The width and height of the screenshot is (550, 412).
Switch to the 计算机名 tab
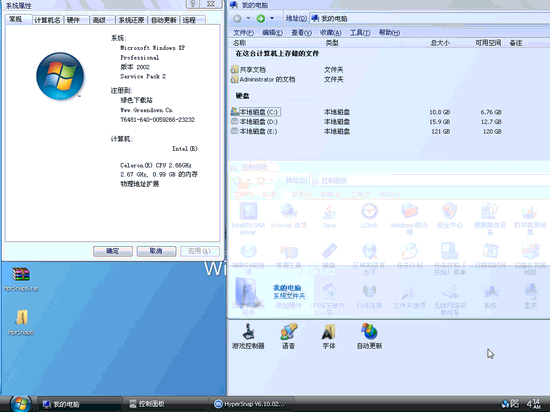tap(47, 20)
